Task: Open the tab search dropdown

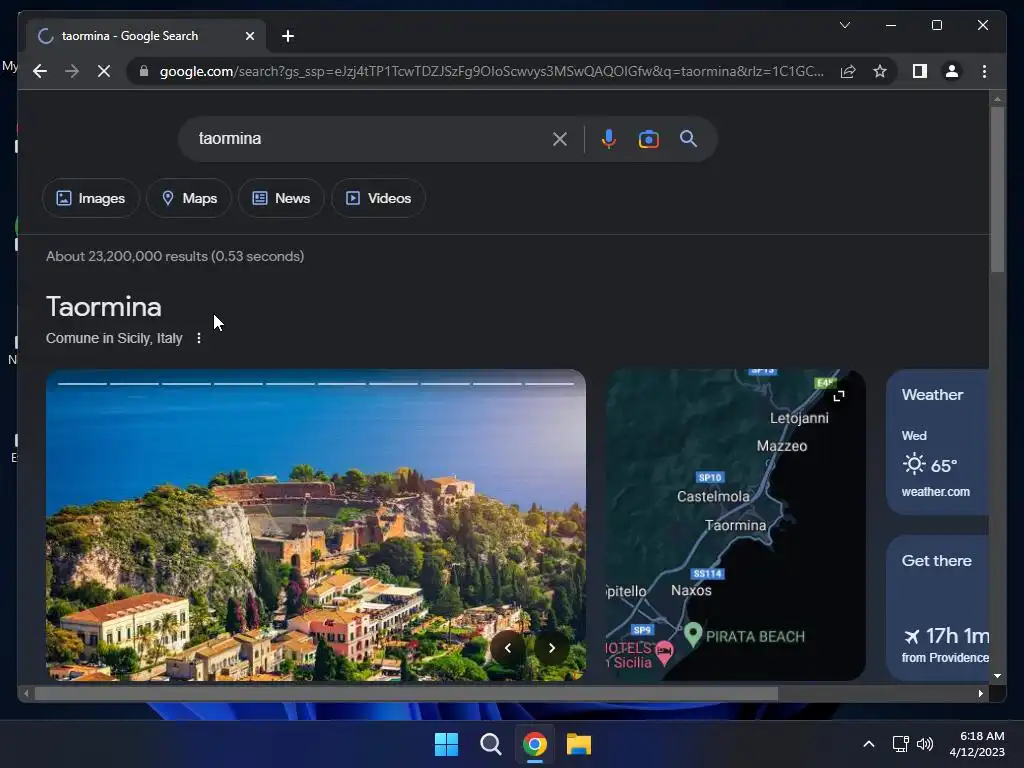Action: [844, 25]
